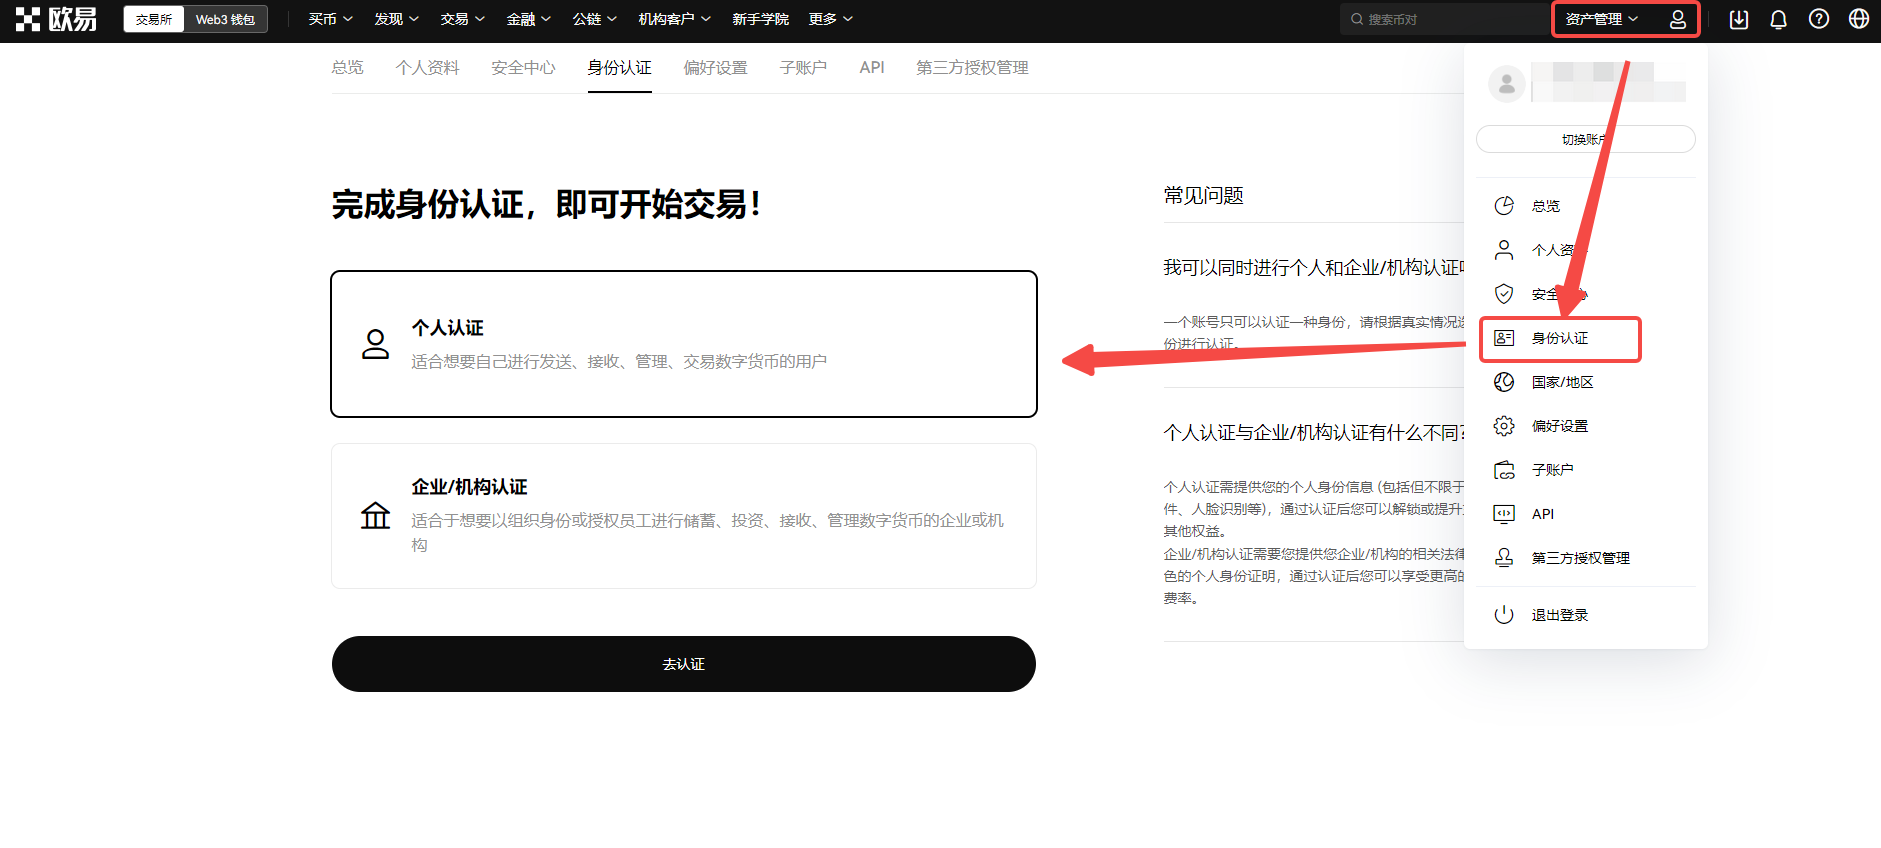
Task: Click the help question mark icon
Action: (1819, 19)
